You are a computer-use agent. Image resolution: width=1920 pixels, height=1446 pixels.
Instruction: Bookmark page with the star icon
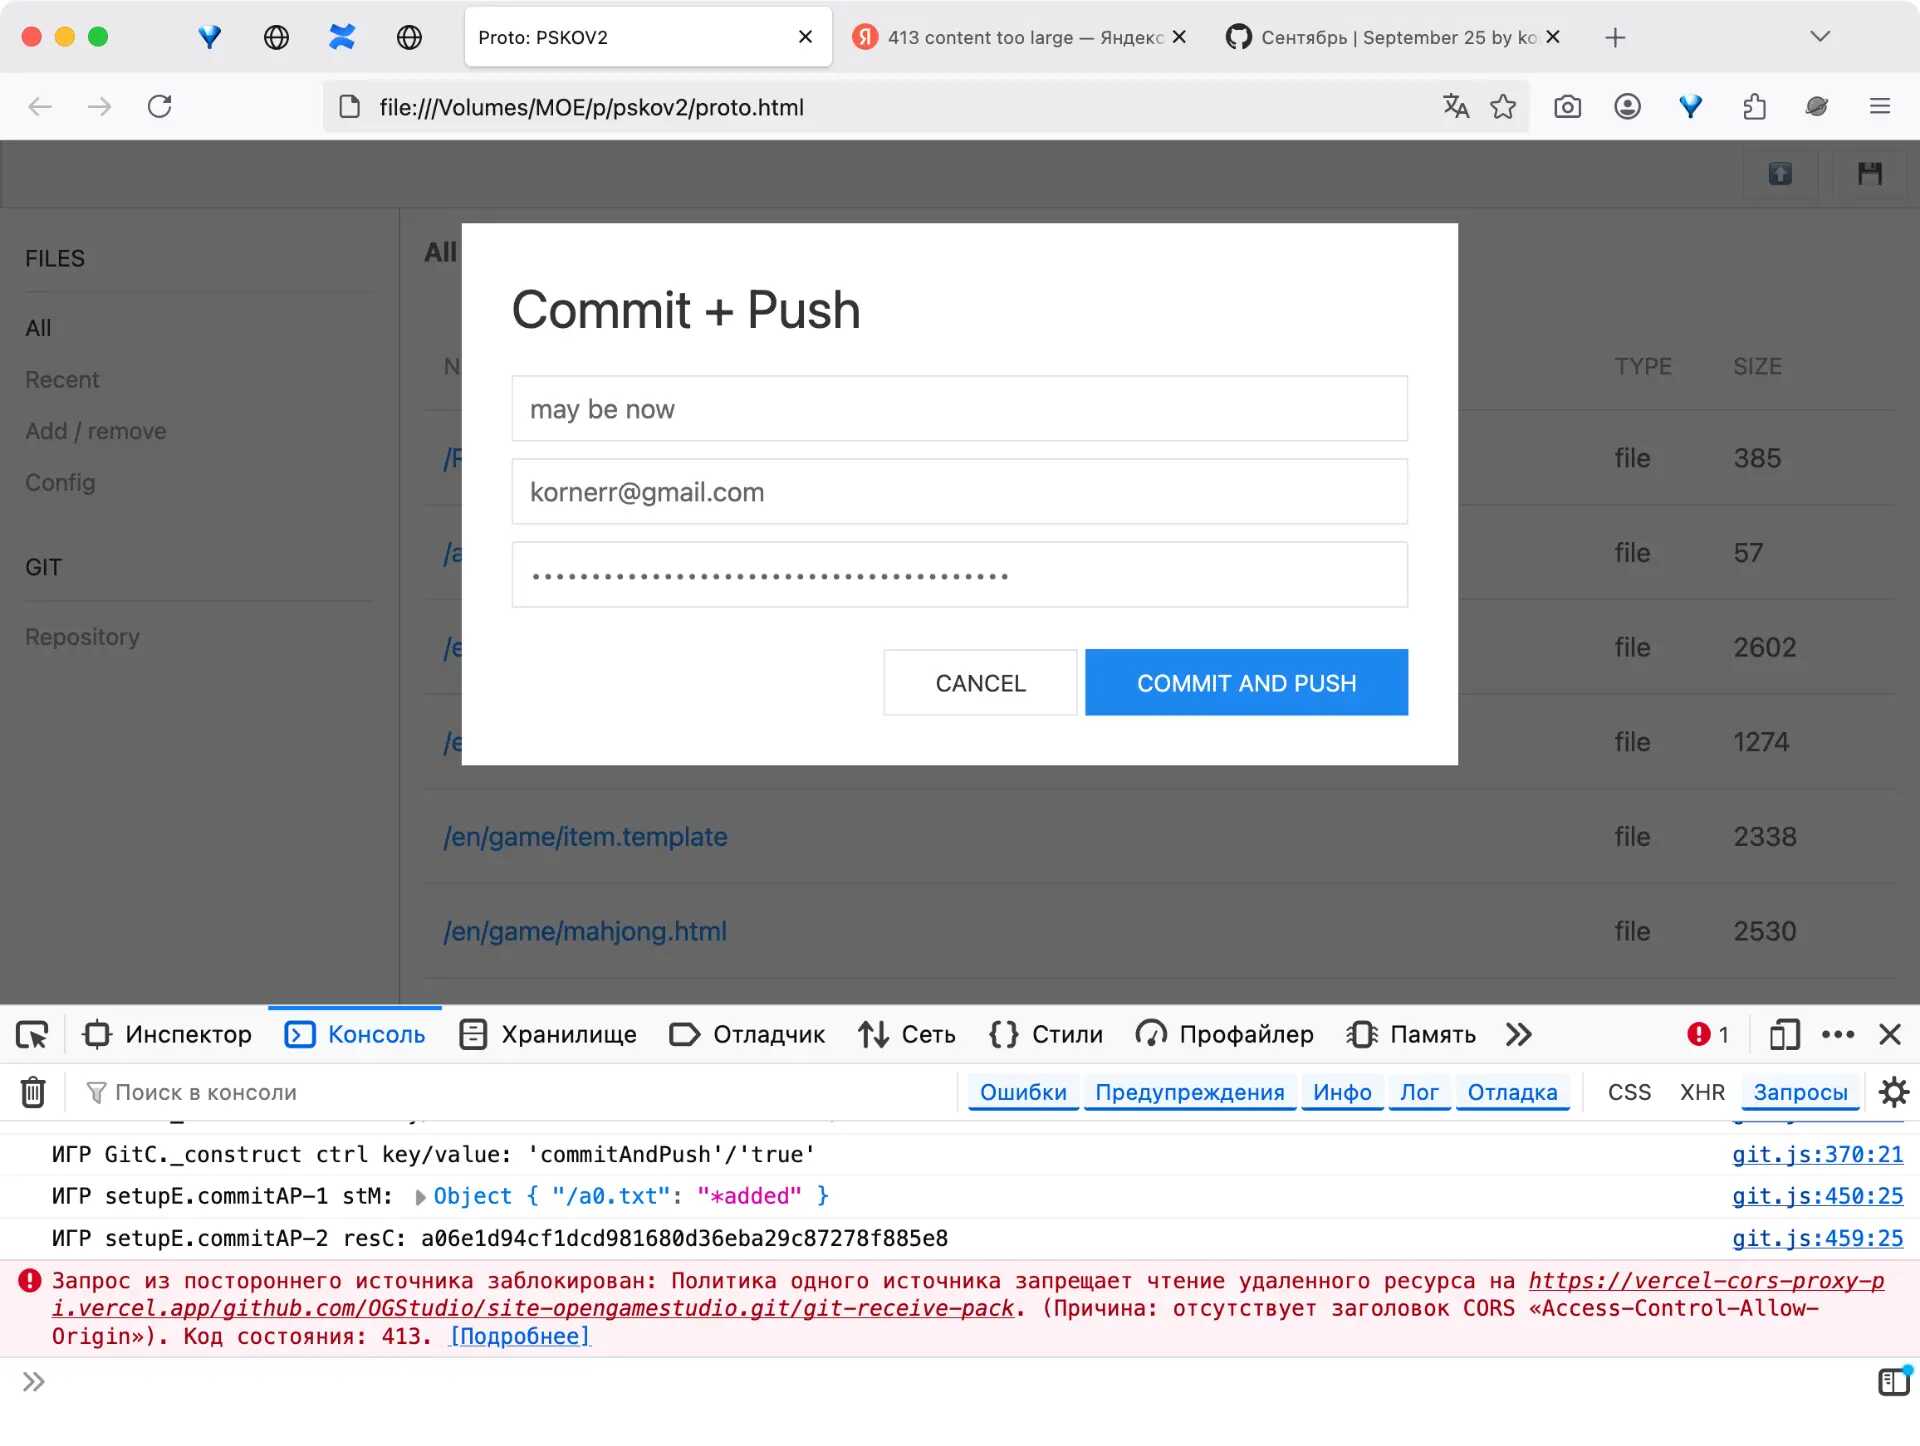click(1503, 107)
